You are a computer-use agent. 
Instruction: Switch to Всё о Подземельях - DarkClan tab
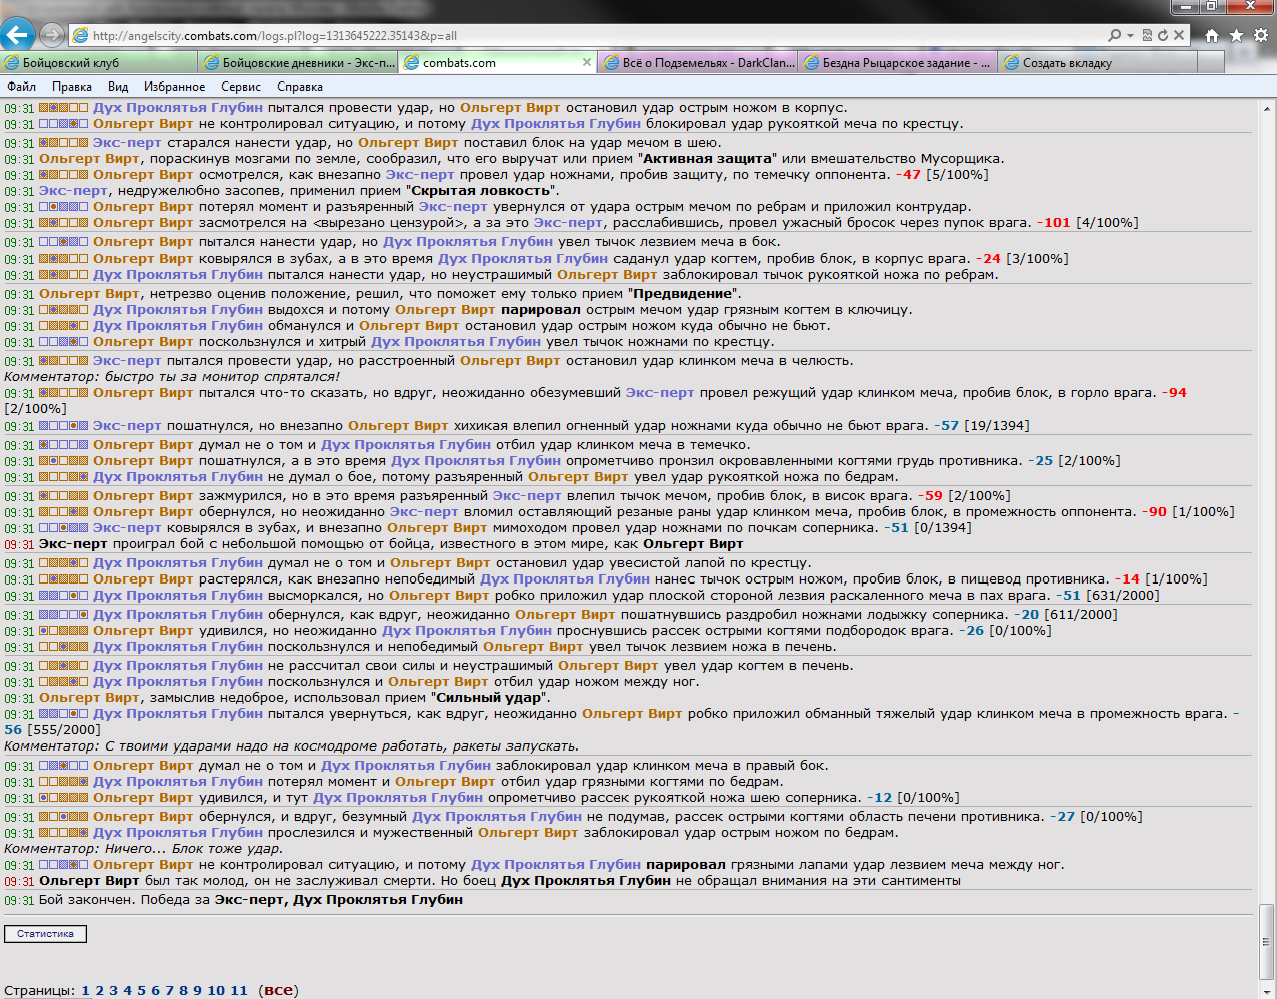tap(698, 62)
